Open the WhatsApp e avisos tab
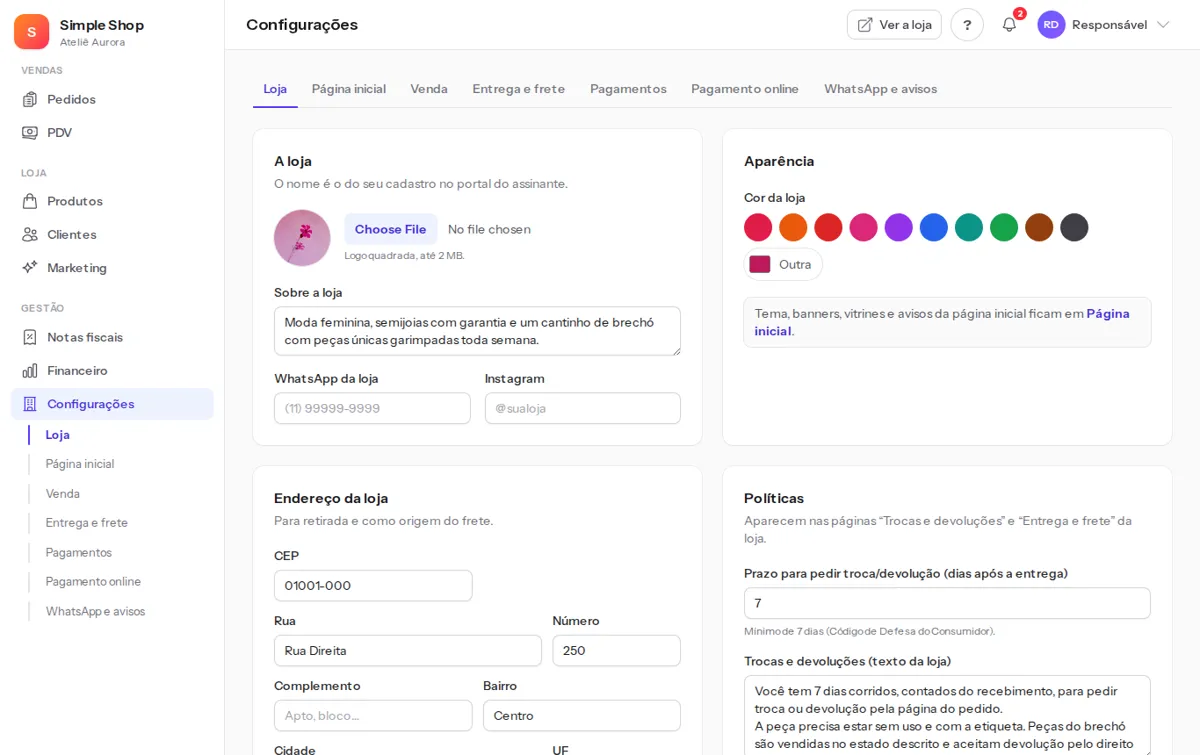1200x755 pixels. [x=881, y=89]
